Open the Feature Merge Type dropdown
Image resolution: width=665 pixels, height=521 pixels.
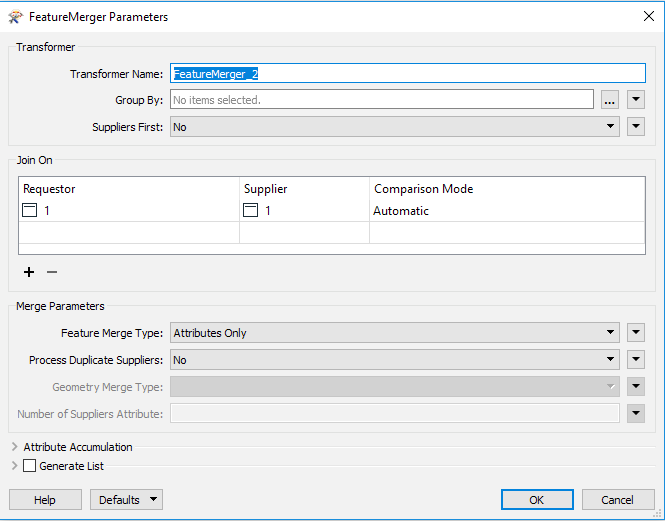394,333
